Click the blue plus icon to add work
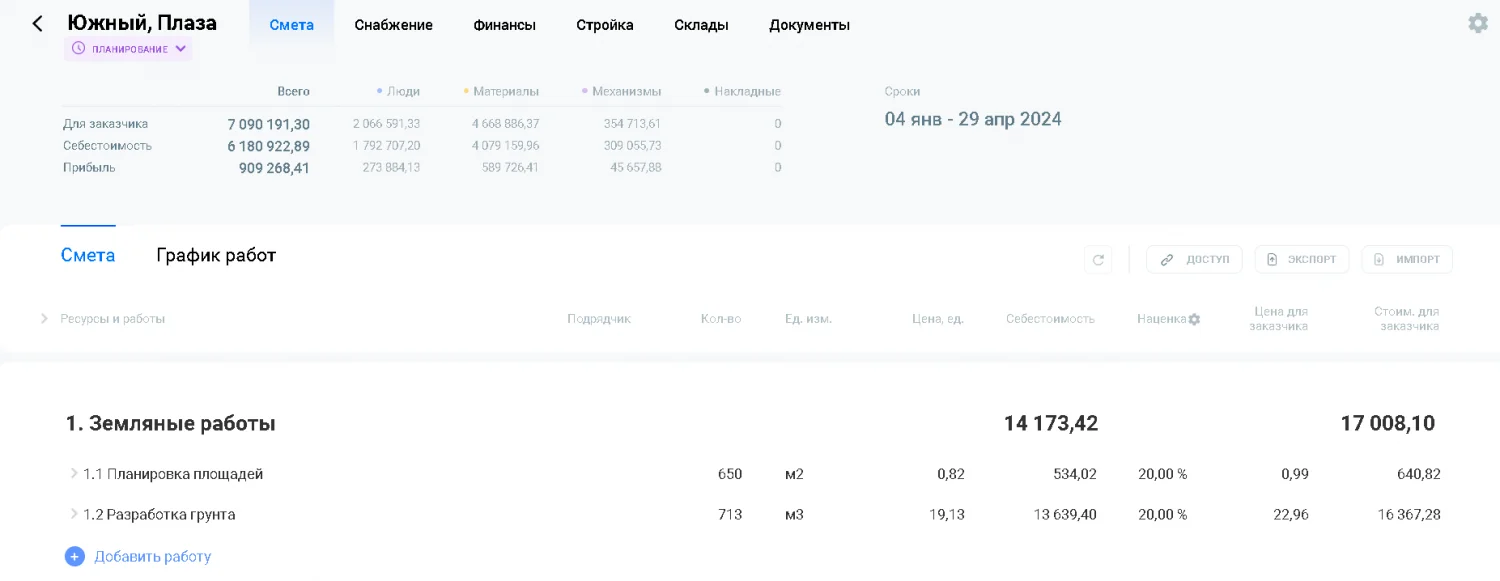 pyautogui.click(x=75, y=557)
